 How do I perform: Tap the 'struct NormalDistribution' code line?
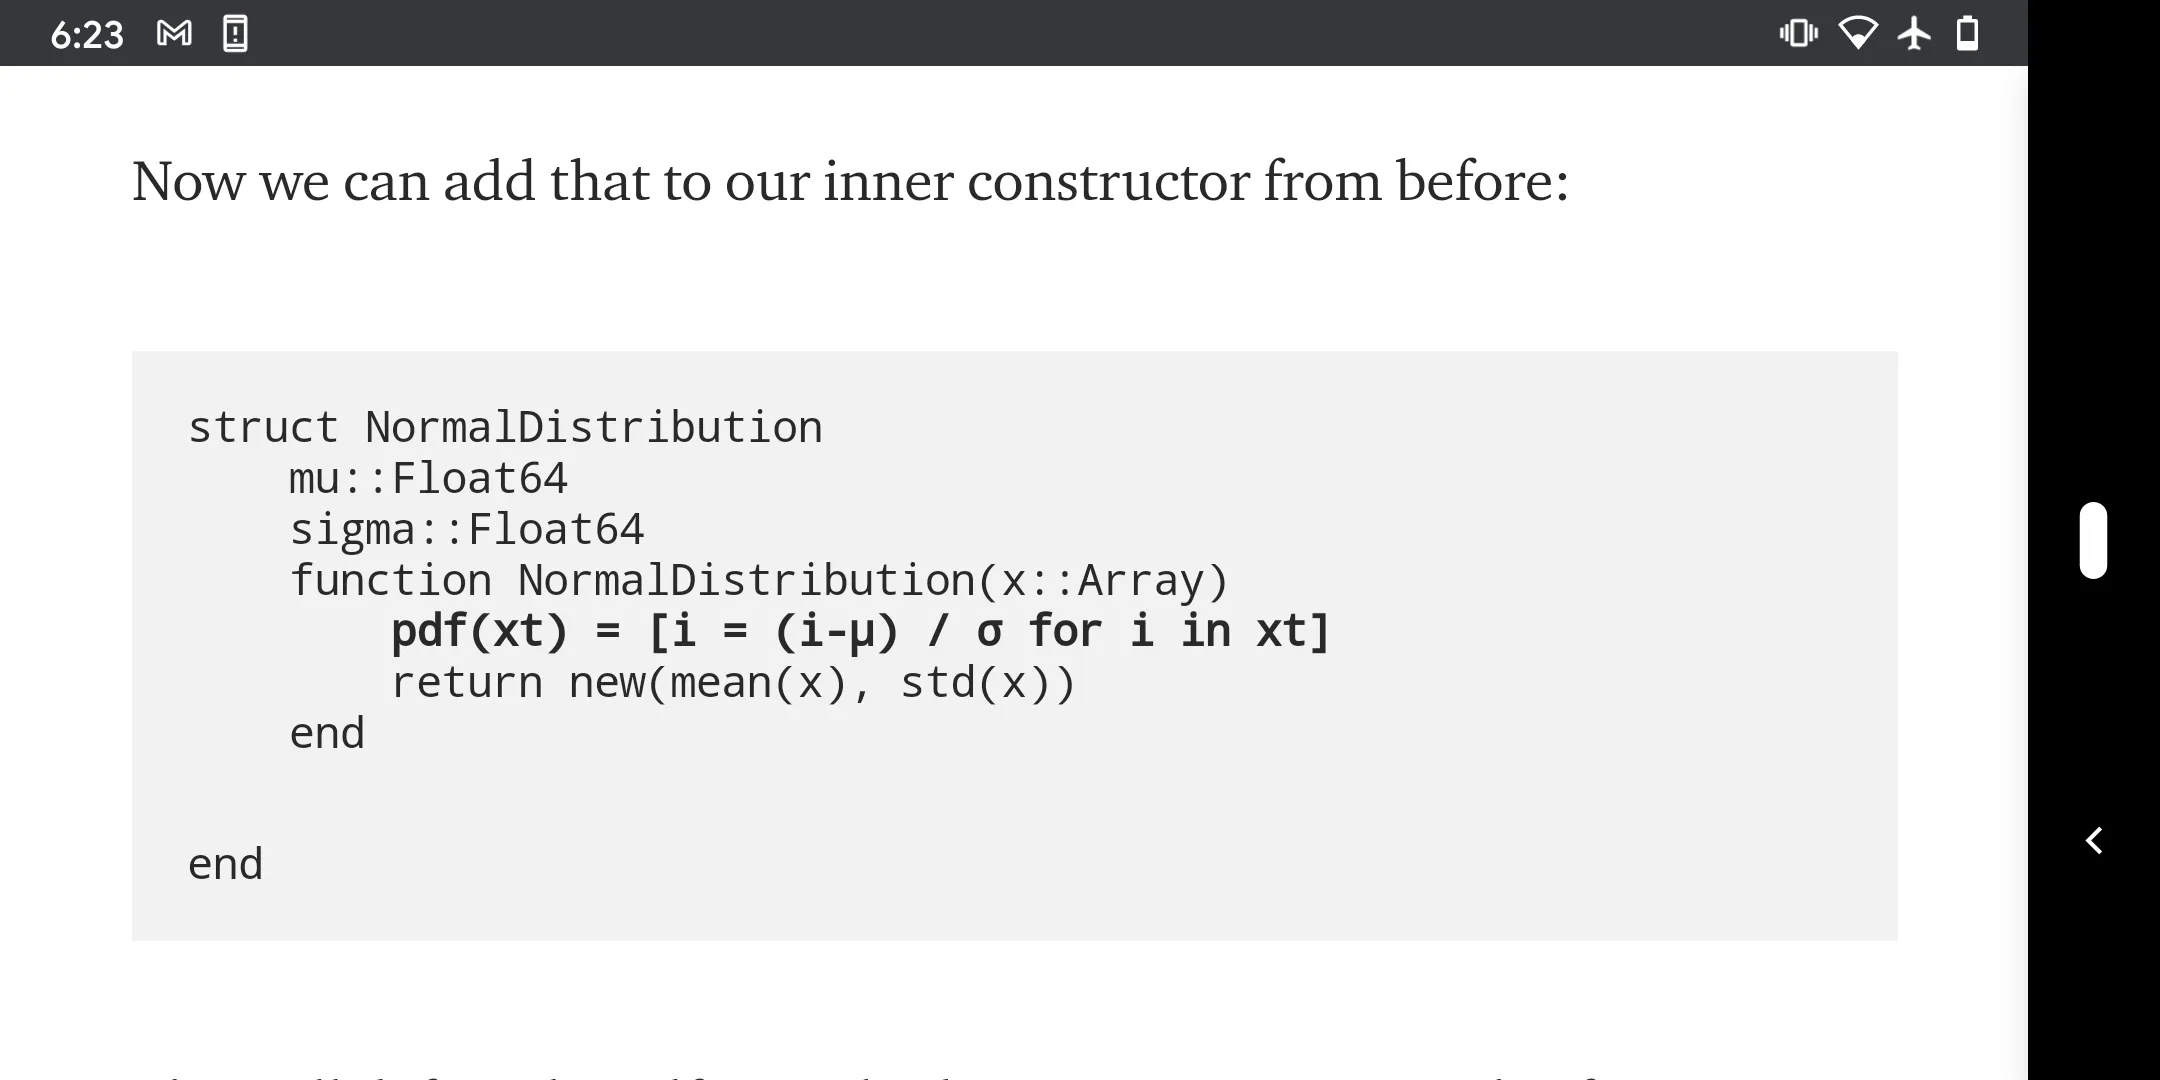click(505, 428)
